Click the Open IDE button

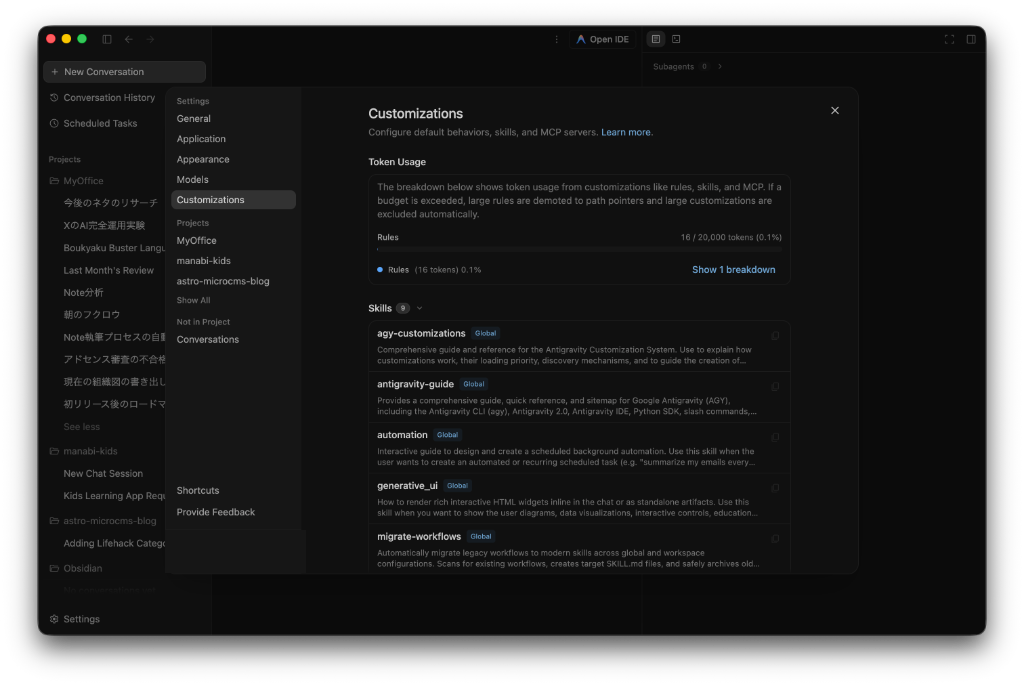tap(602, 39)
